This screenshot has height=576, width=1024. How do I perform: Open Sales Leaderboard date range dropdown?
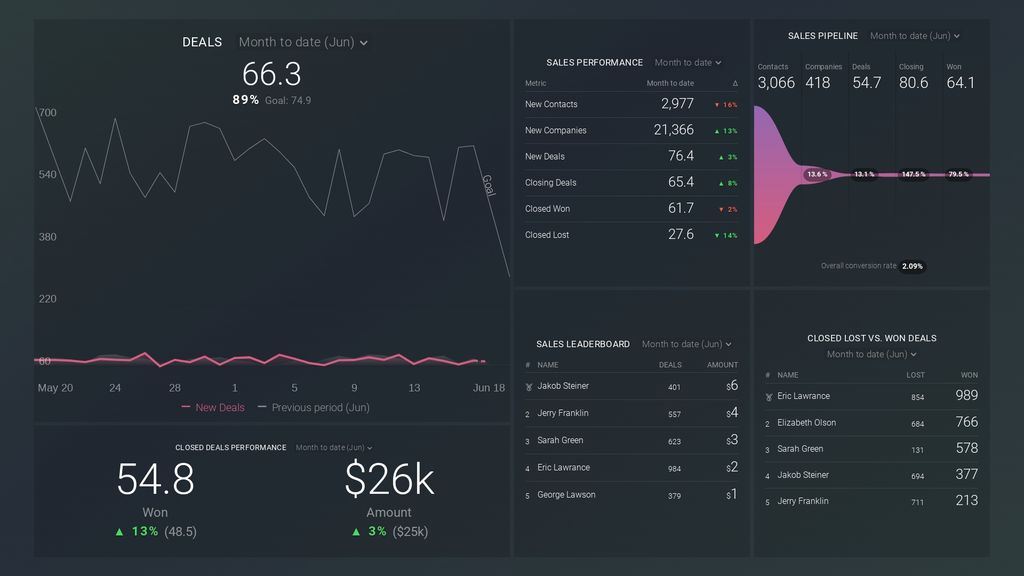[686, 344]
